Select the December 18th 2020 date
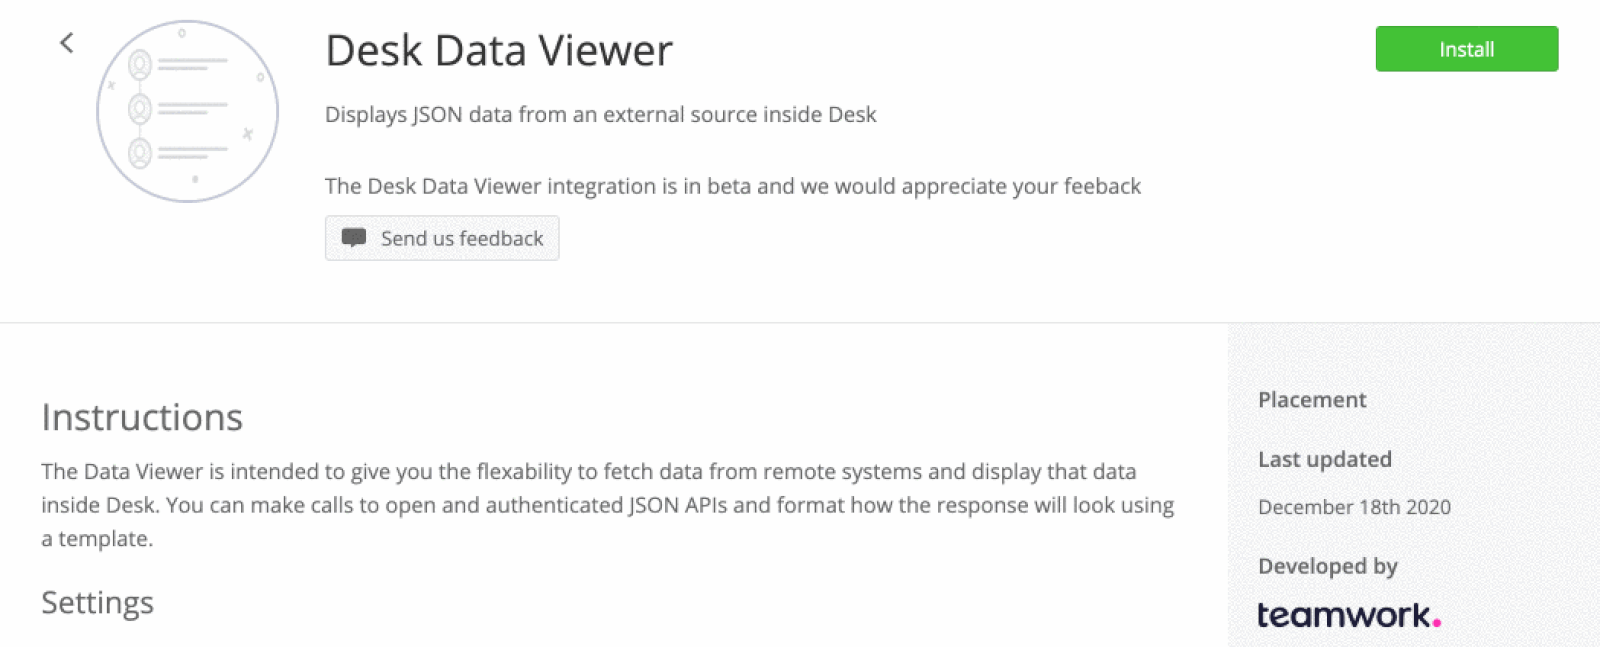 (1354, 507)
